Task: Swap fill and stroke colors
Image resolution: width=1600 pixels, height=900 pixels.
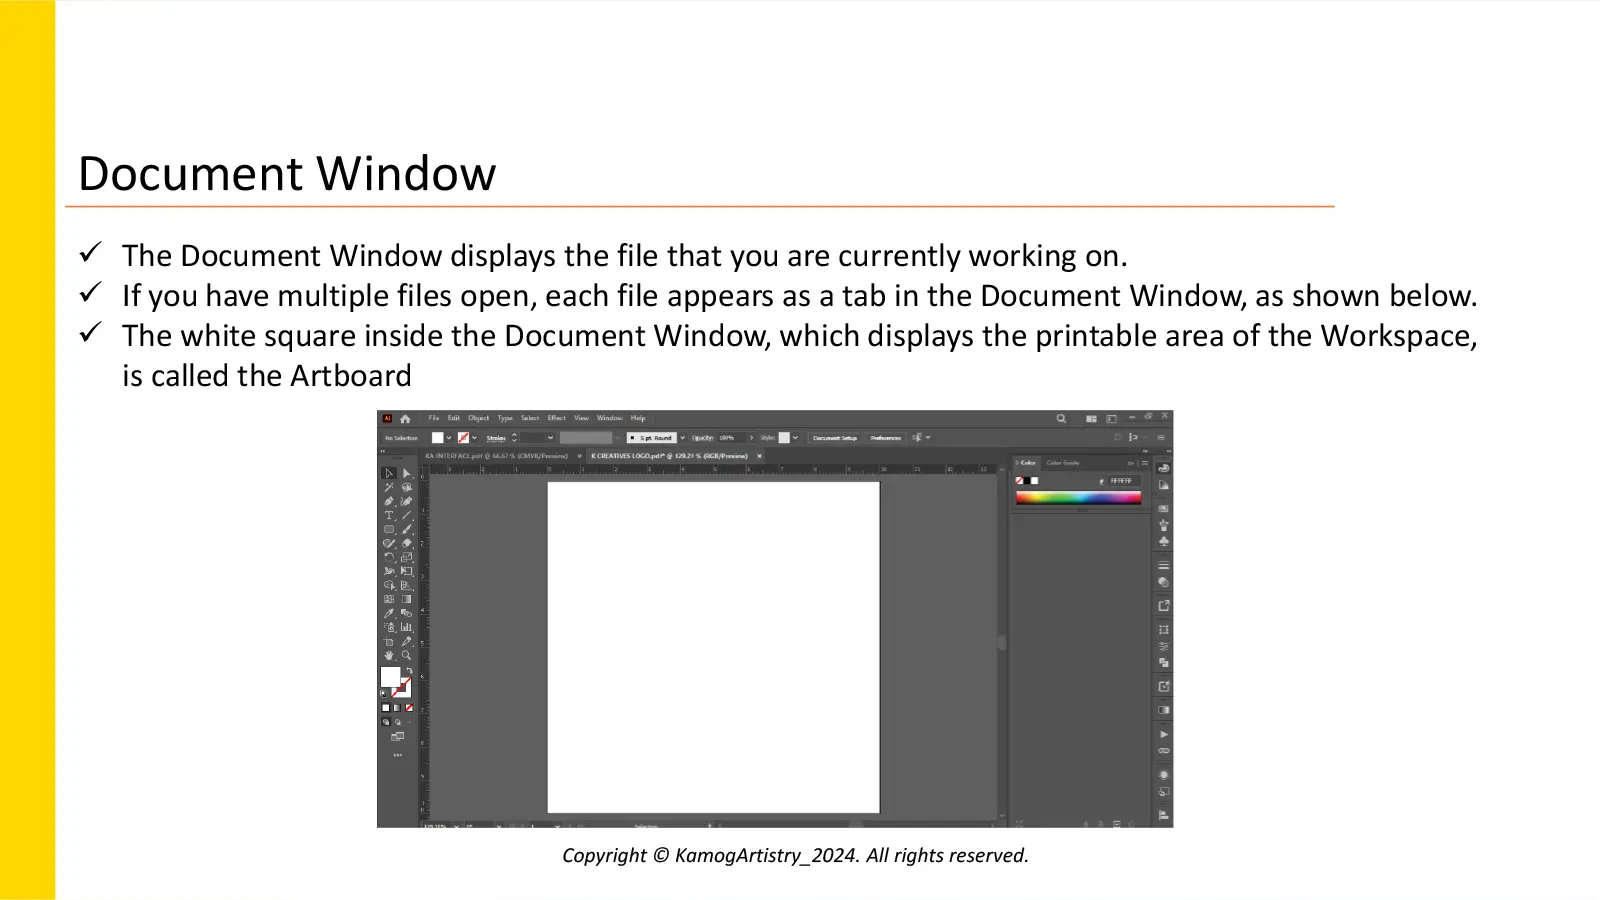Action: tap(408, 670)
